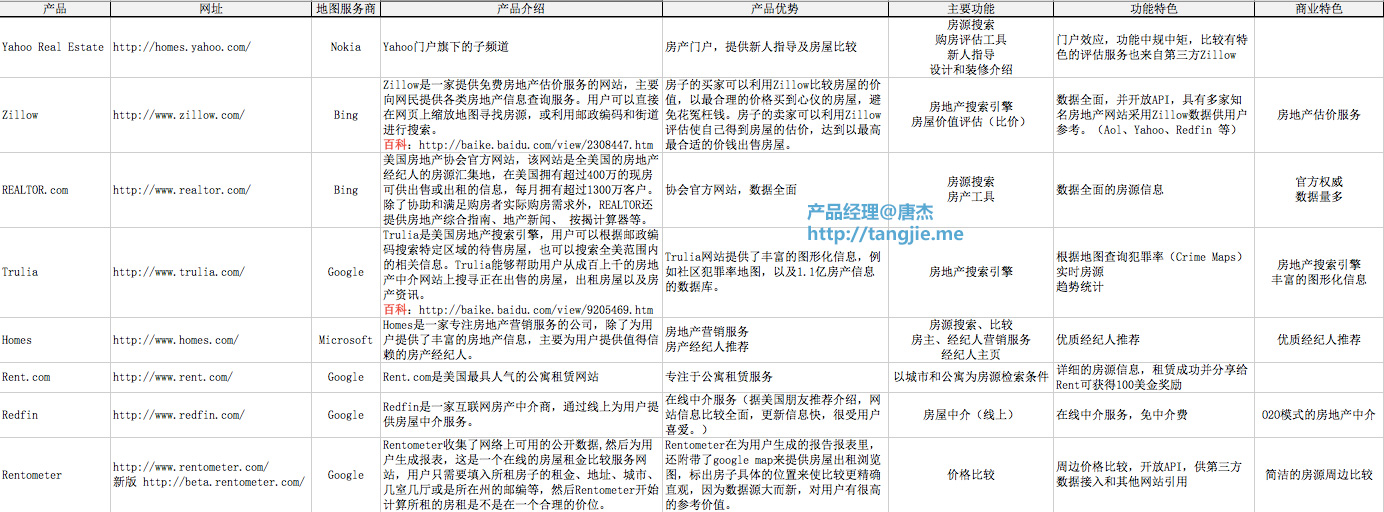1384x512 pixels.
Task: Click '房产门户，提供新人指导及房屋比较' cell
Action: pyautogui.click(x=775, y=47)
